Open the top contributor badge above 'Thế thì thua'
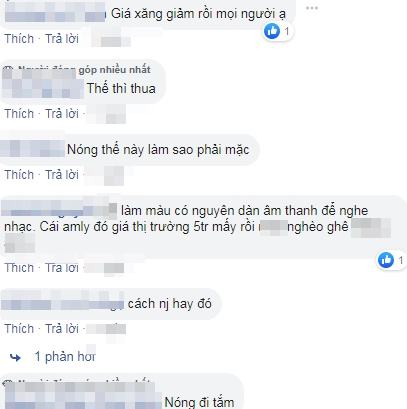 [x=77, y=69]
